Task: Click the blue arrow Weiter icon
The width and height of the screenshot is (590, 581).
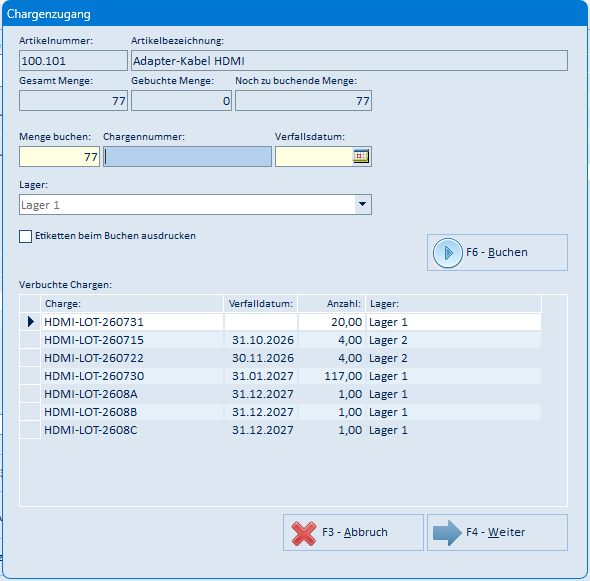Action: [x=447, y=533]
